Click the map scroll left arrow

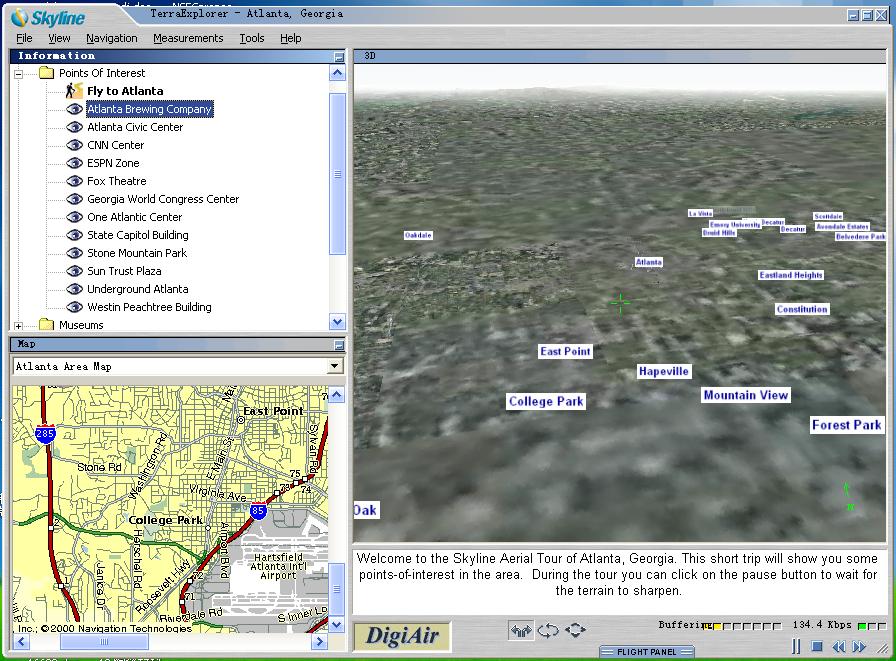tap(21, 642)
